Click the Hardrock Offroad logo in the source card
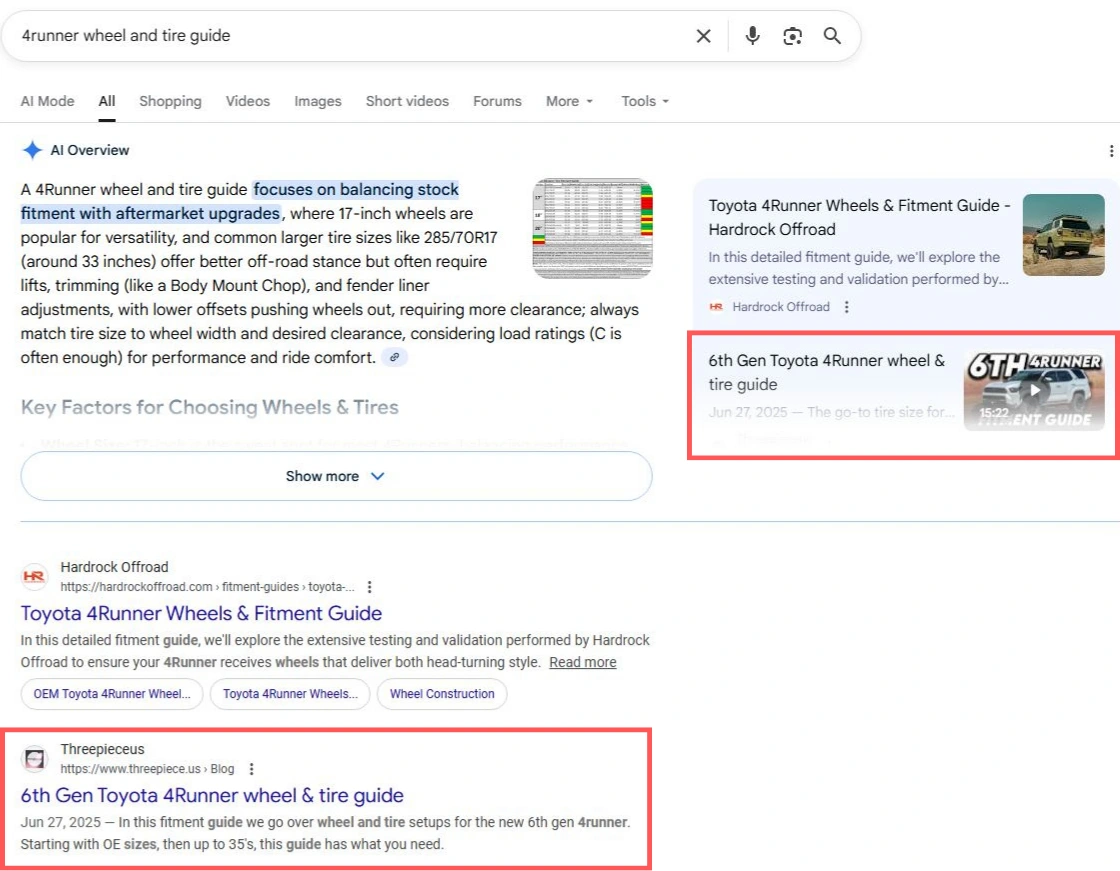The image size is (1120, 871). pos(716,307)
